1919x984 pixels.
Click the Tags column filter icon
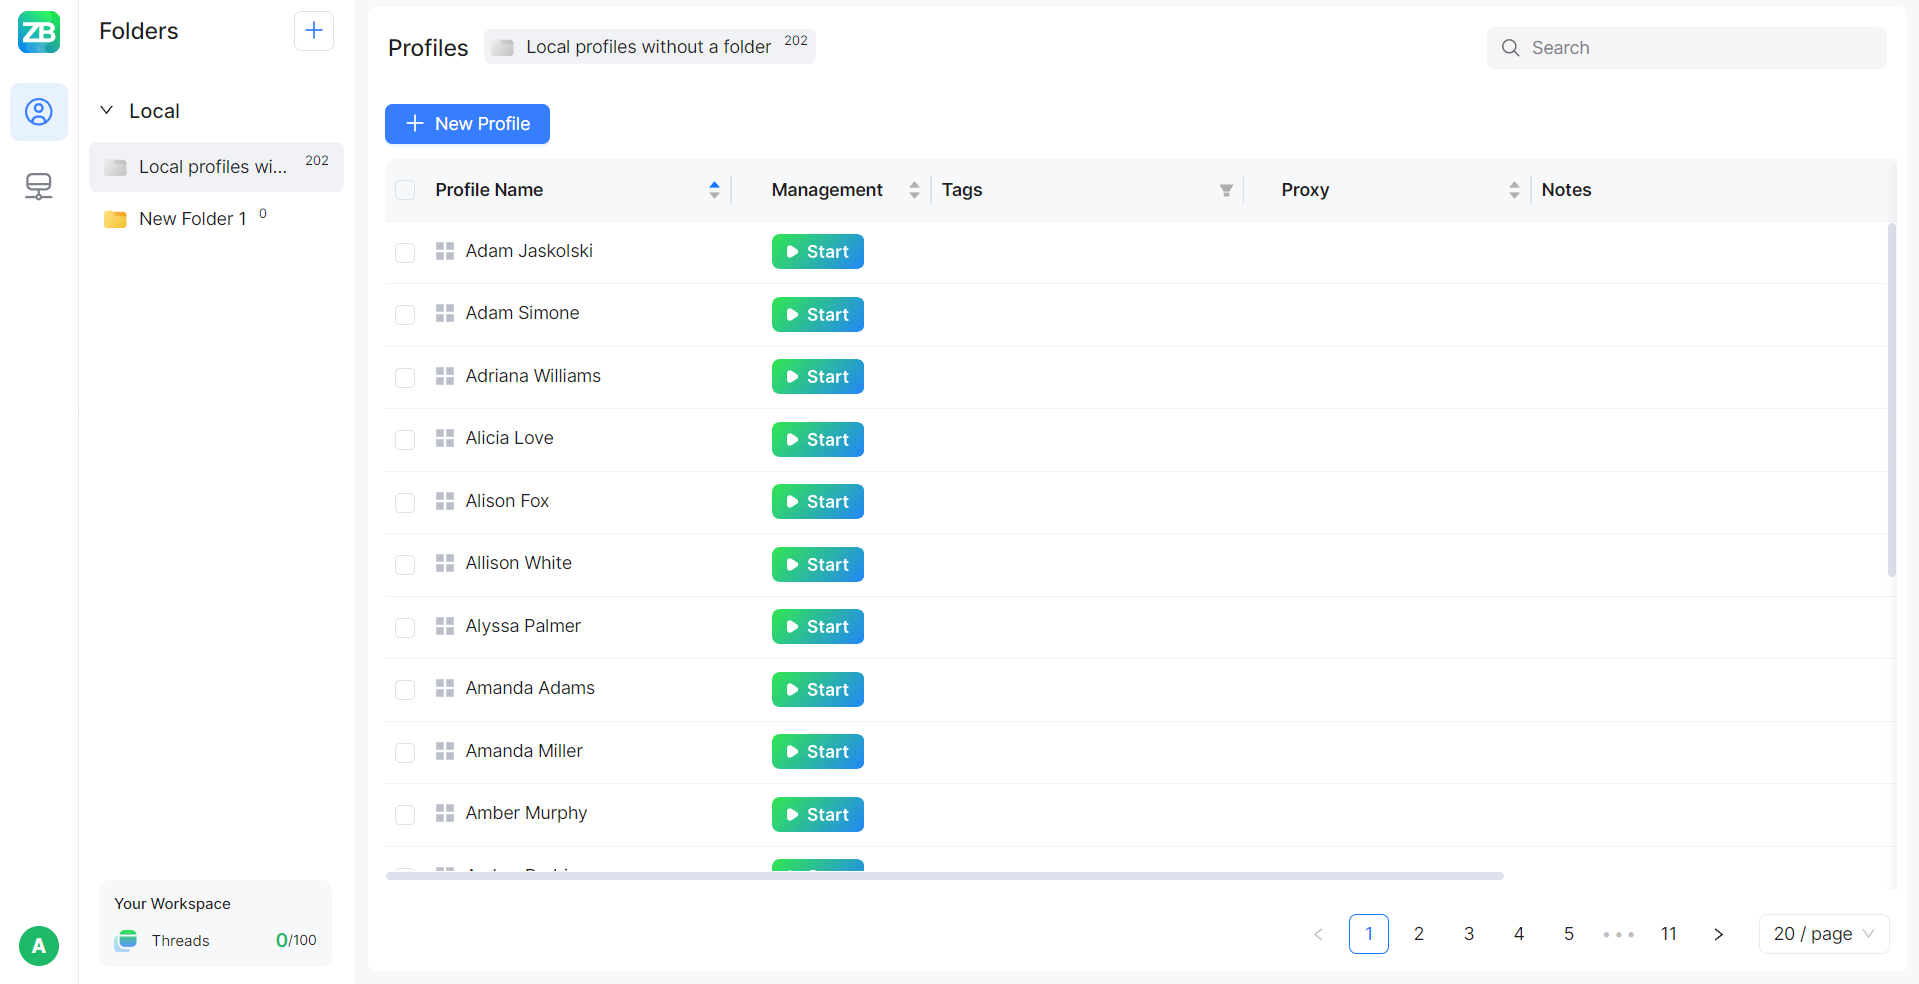point(1226,191)
